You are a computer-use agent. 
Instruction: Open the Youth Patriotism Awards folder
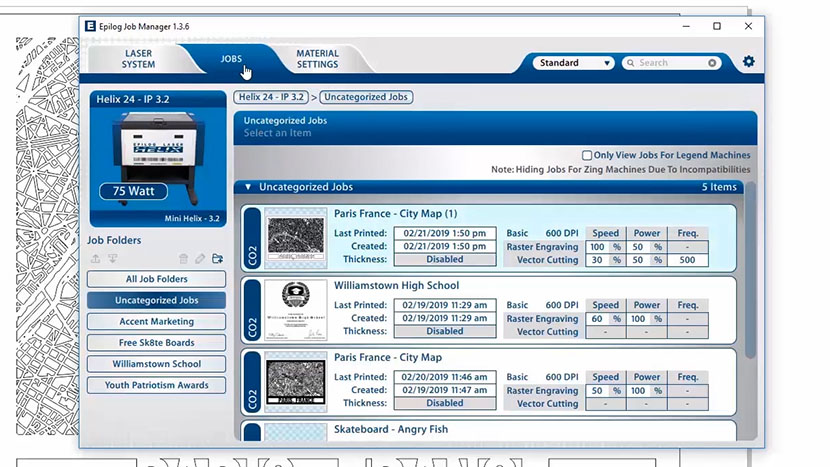pos(157,385)
